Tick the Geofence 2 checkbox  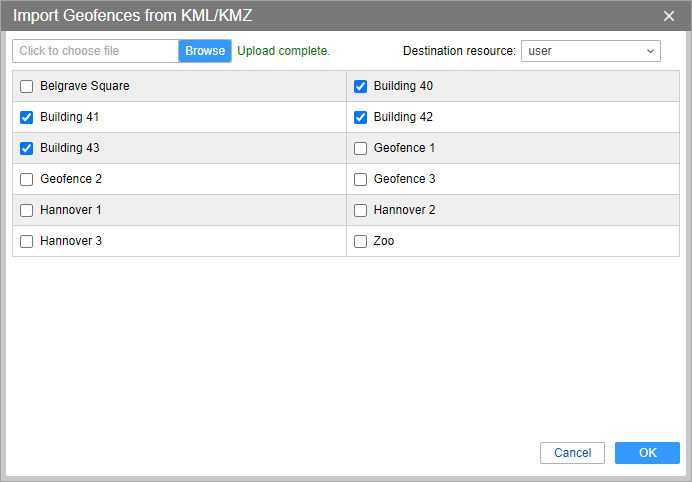(x=27, y=179)
